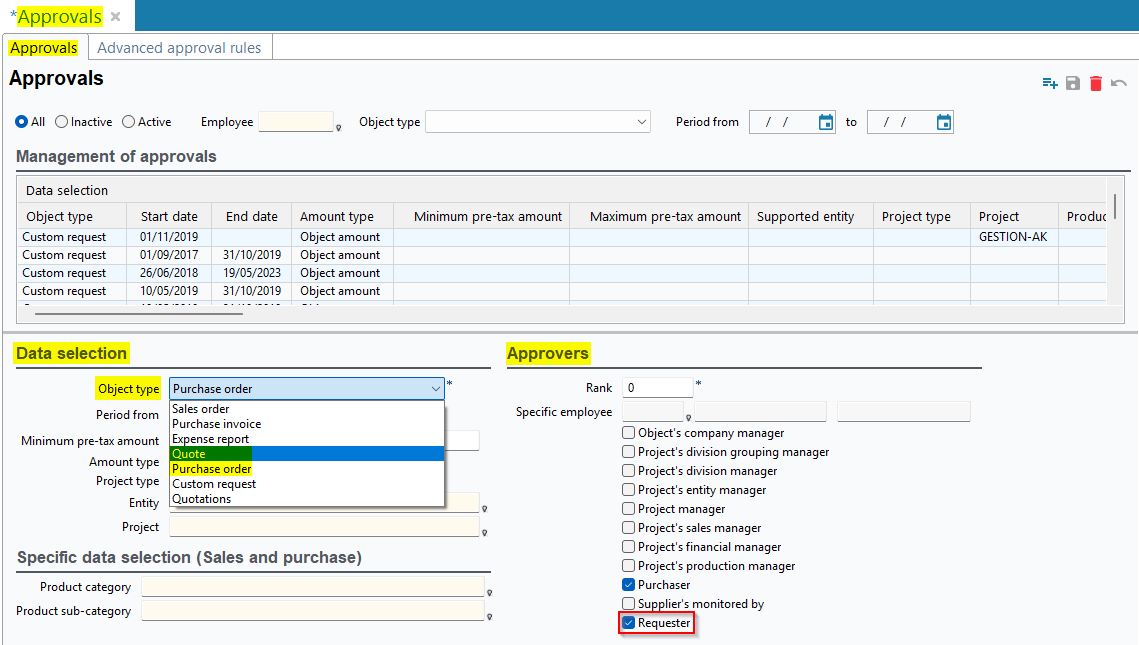Click lookup icon beside Product category field
This screenshot has width=1139, height=645.
[x=489, y=592]
